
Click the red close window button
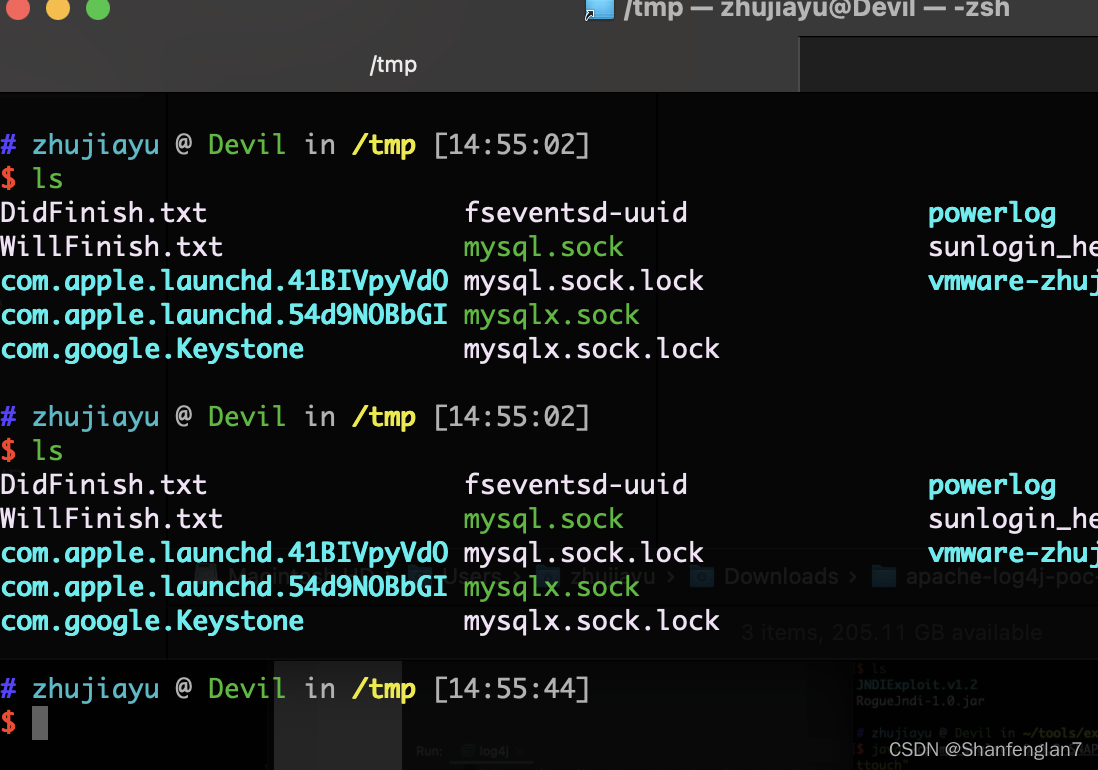click(18, 8)
